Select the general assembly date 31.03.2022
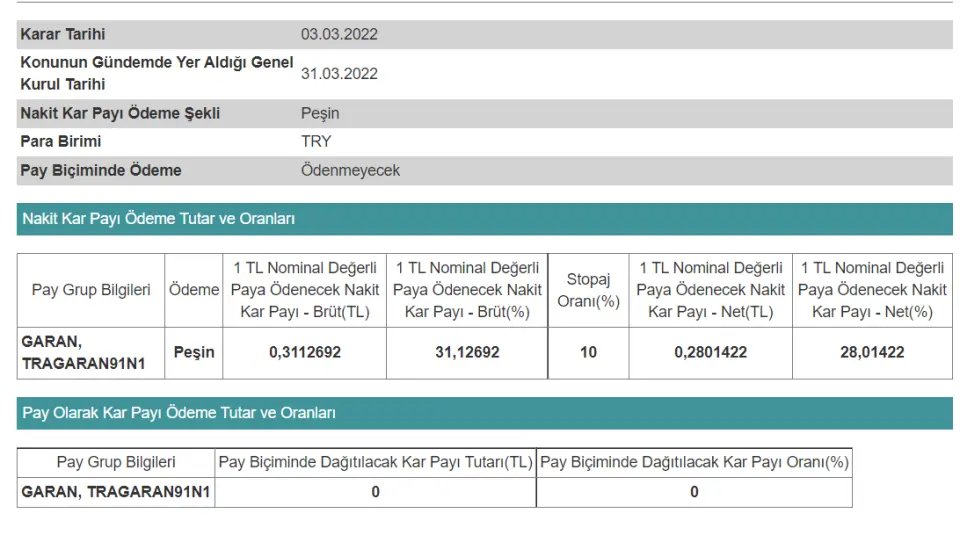The width and height of the screenshot is (960, 535). [339, 73]
